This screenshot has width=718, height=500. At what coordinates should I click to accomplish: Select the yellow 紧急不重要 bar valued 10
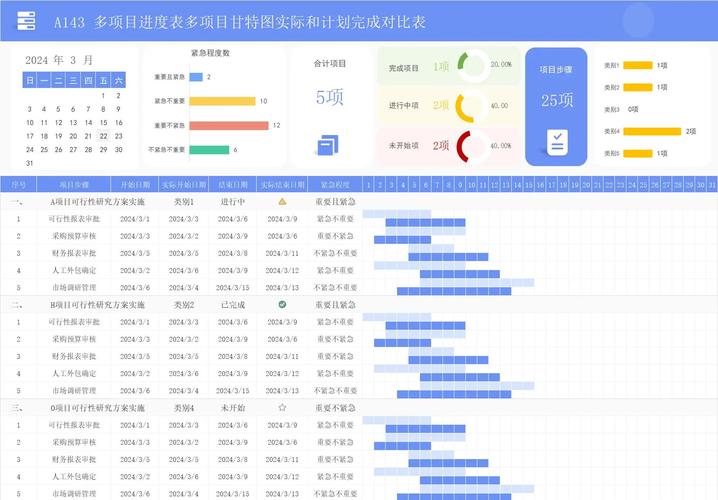tap(223, 101)
